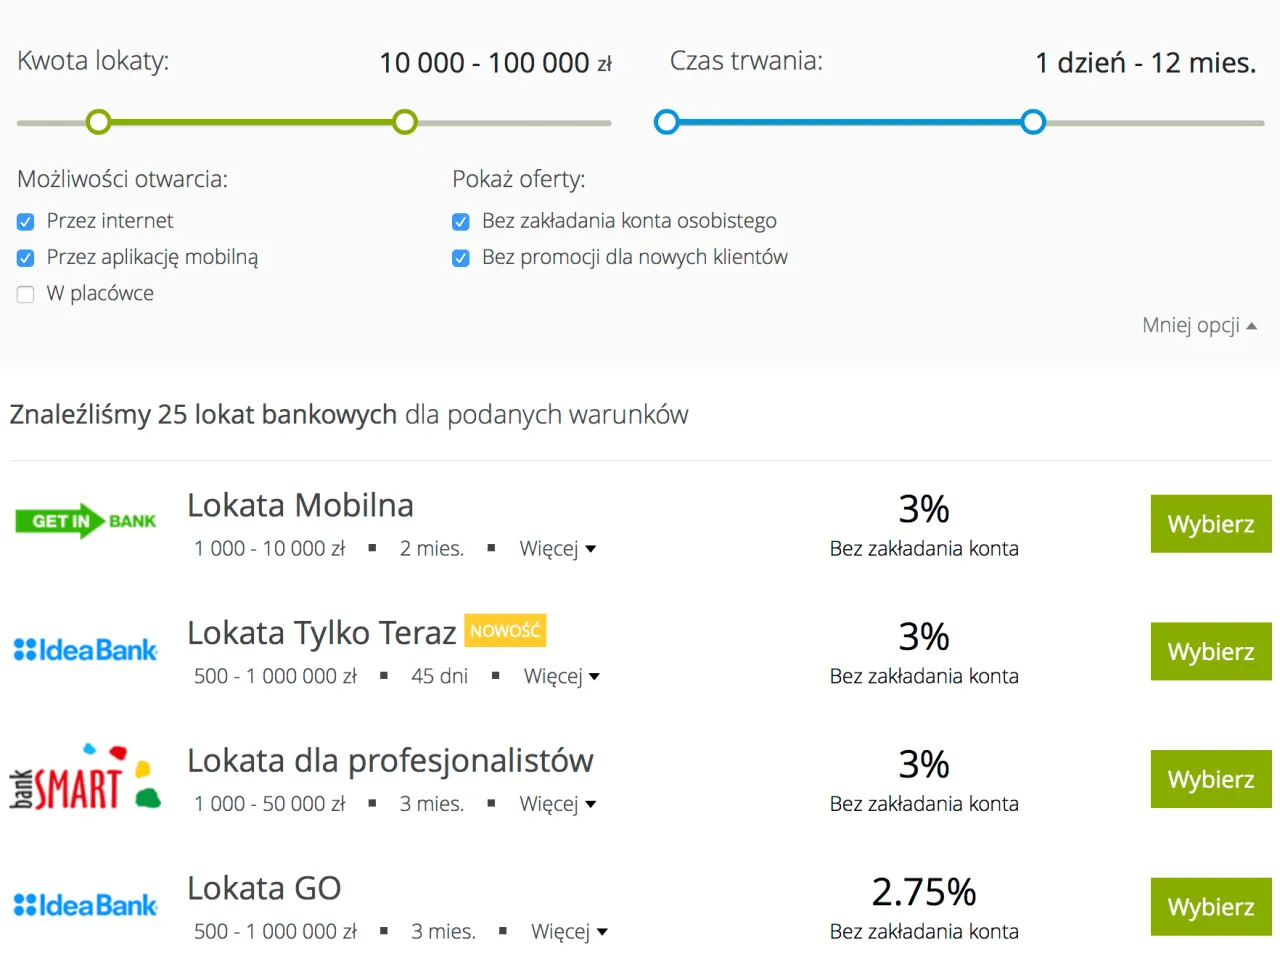Click the Bank Smart logo

tap(85, 778)
